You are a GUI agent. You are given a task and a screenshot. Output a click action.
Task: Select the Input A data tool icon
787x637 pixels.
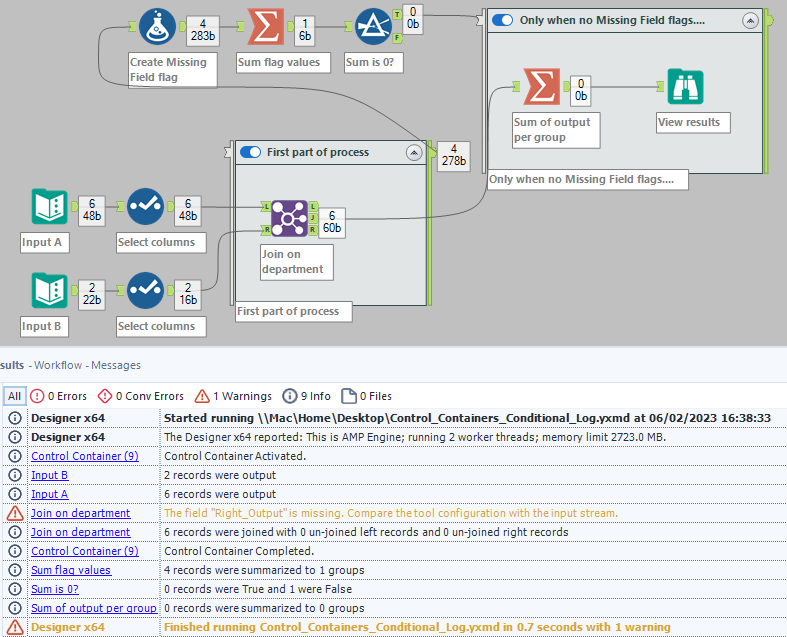tap(49, 207)
